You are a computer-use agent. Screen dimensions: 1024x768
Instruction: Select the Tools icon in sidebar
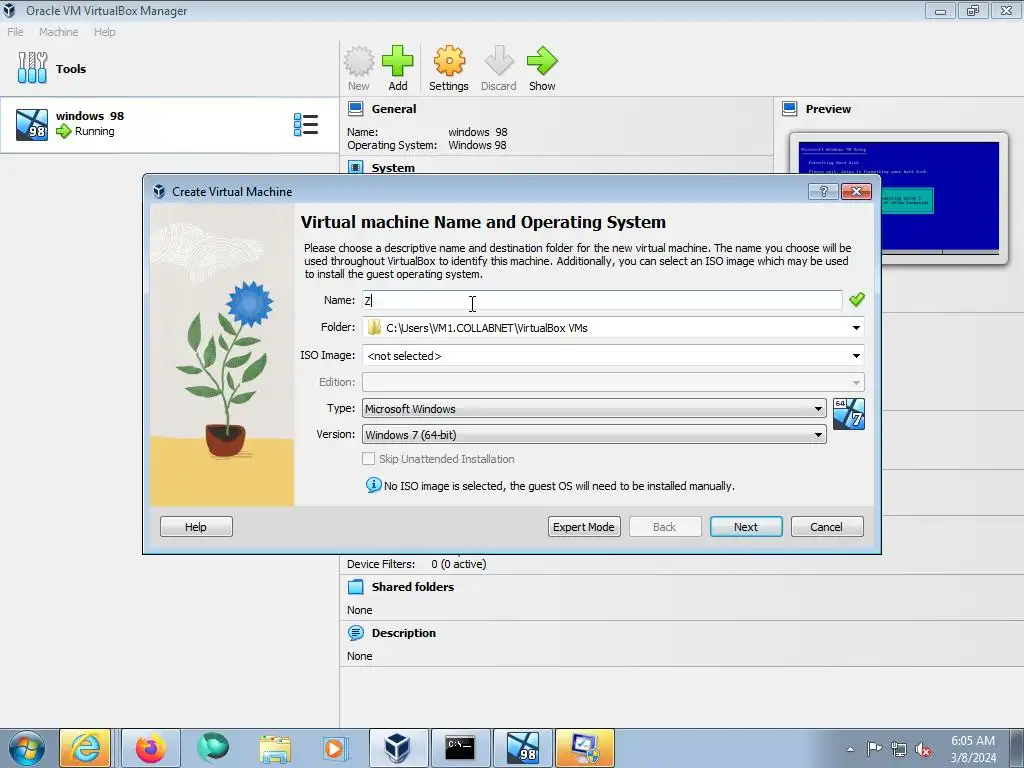click(32, 68)
